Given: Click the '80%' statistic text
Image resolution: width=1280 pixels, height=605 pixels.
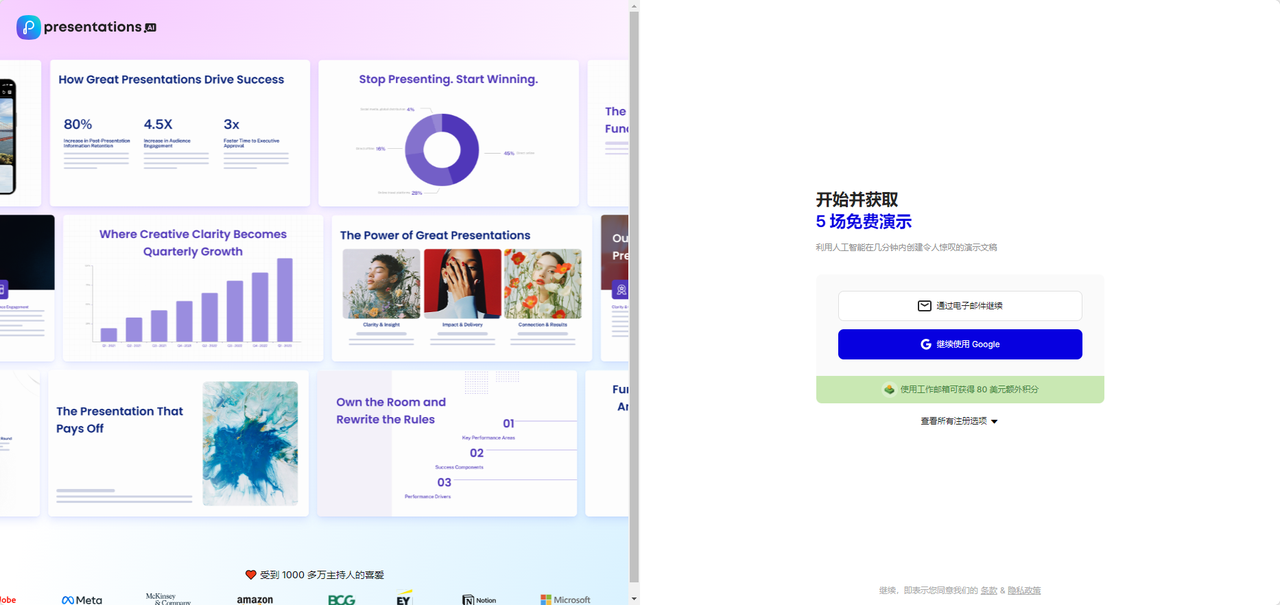Looking at the screenshot, I should coord(78,125).
